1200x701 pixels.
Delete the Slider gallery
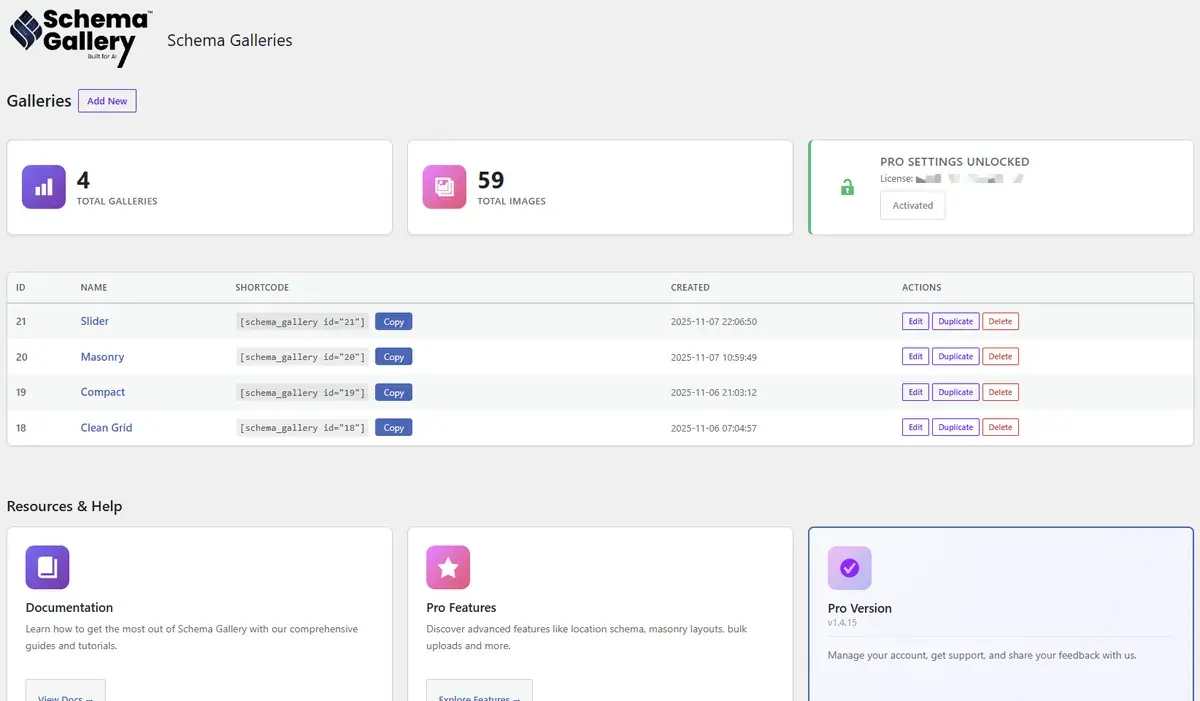coord(1000,321)
